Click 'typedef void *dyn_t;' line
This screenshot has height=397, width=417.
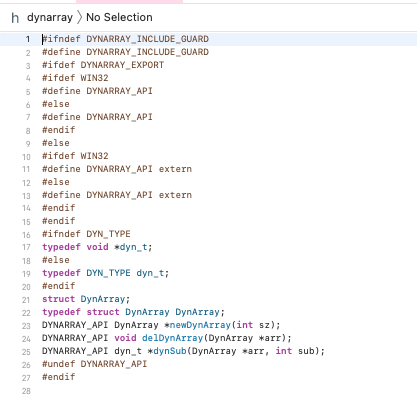pyautogui.click(x=97, y=247)
